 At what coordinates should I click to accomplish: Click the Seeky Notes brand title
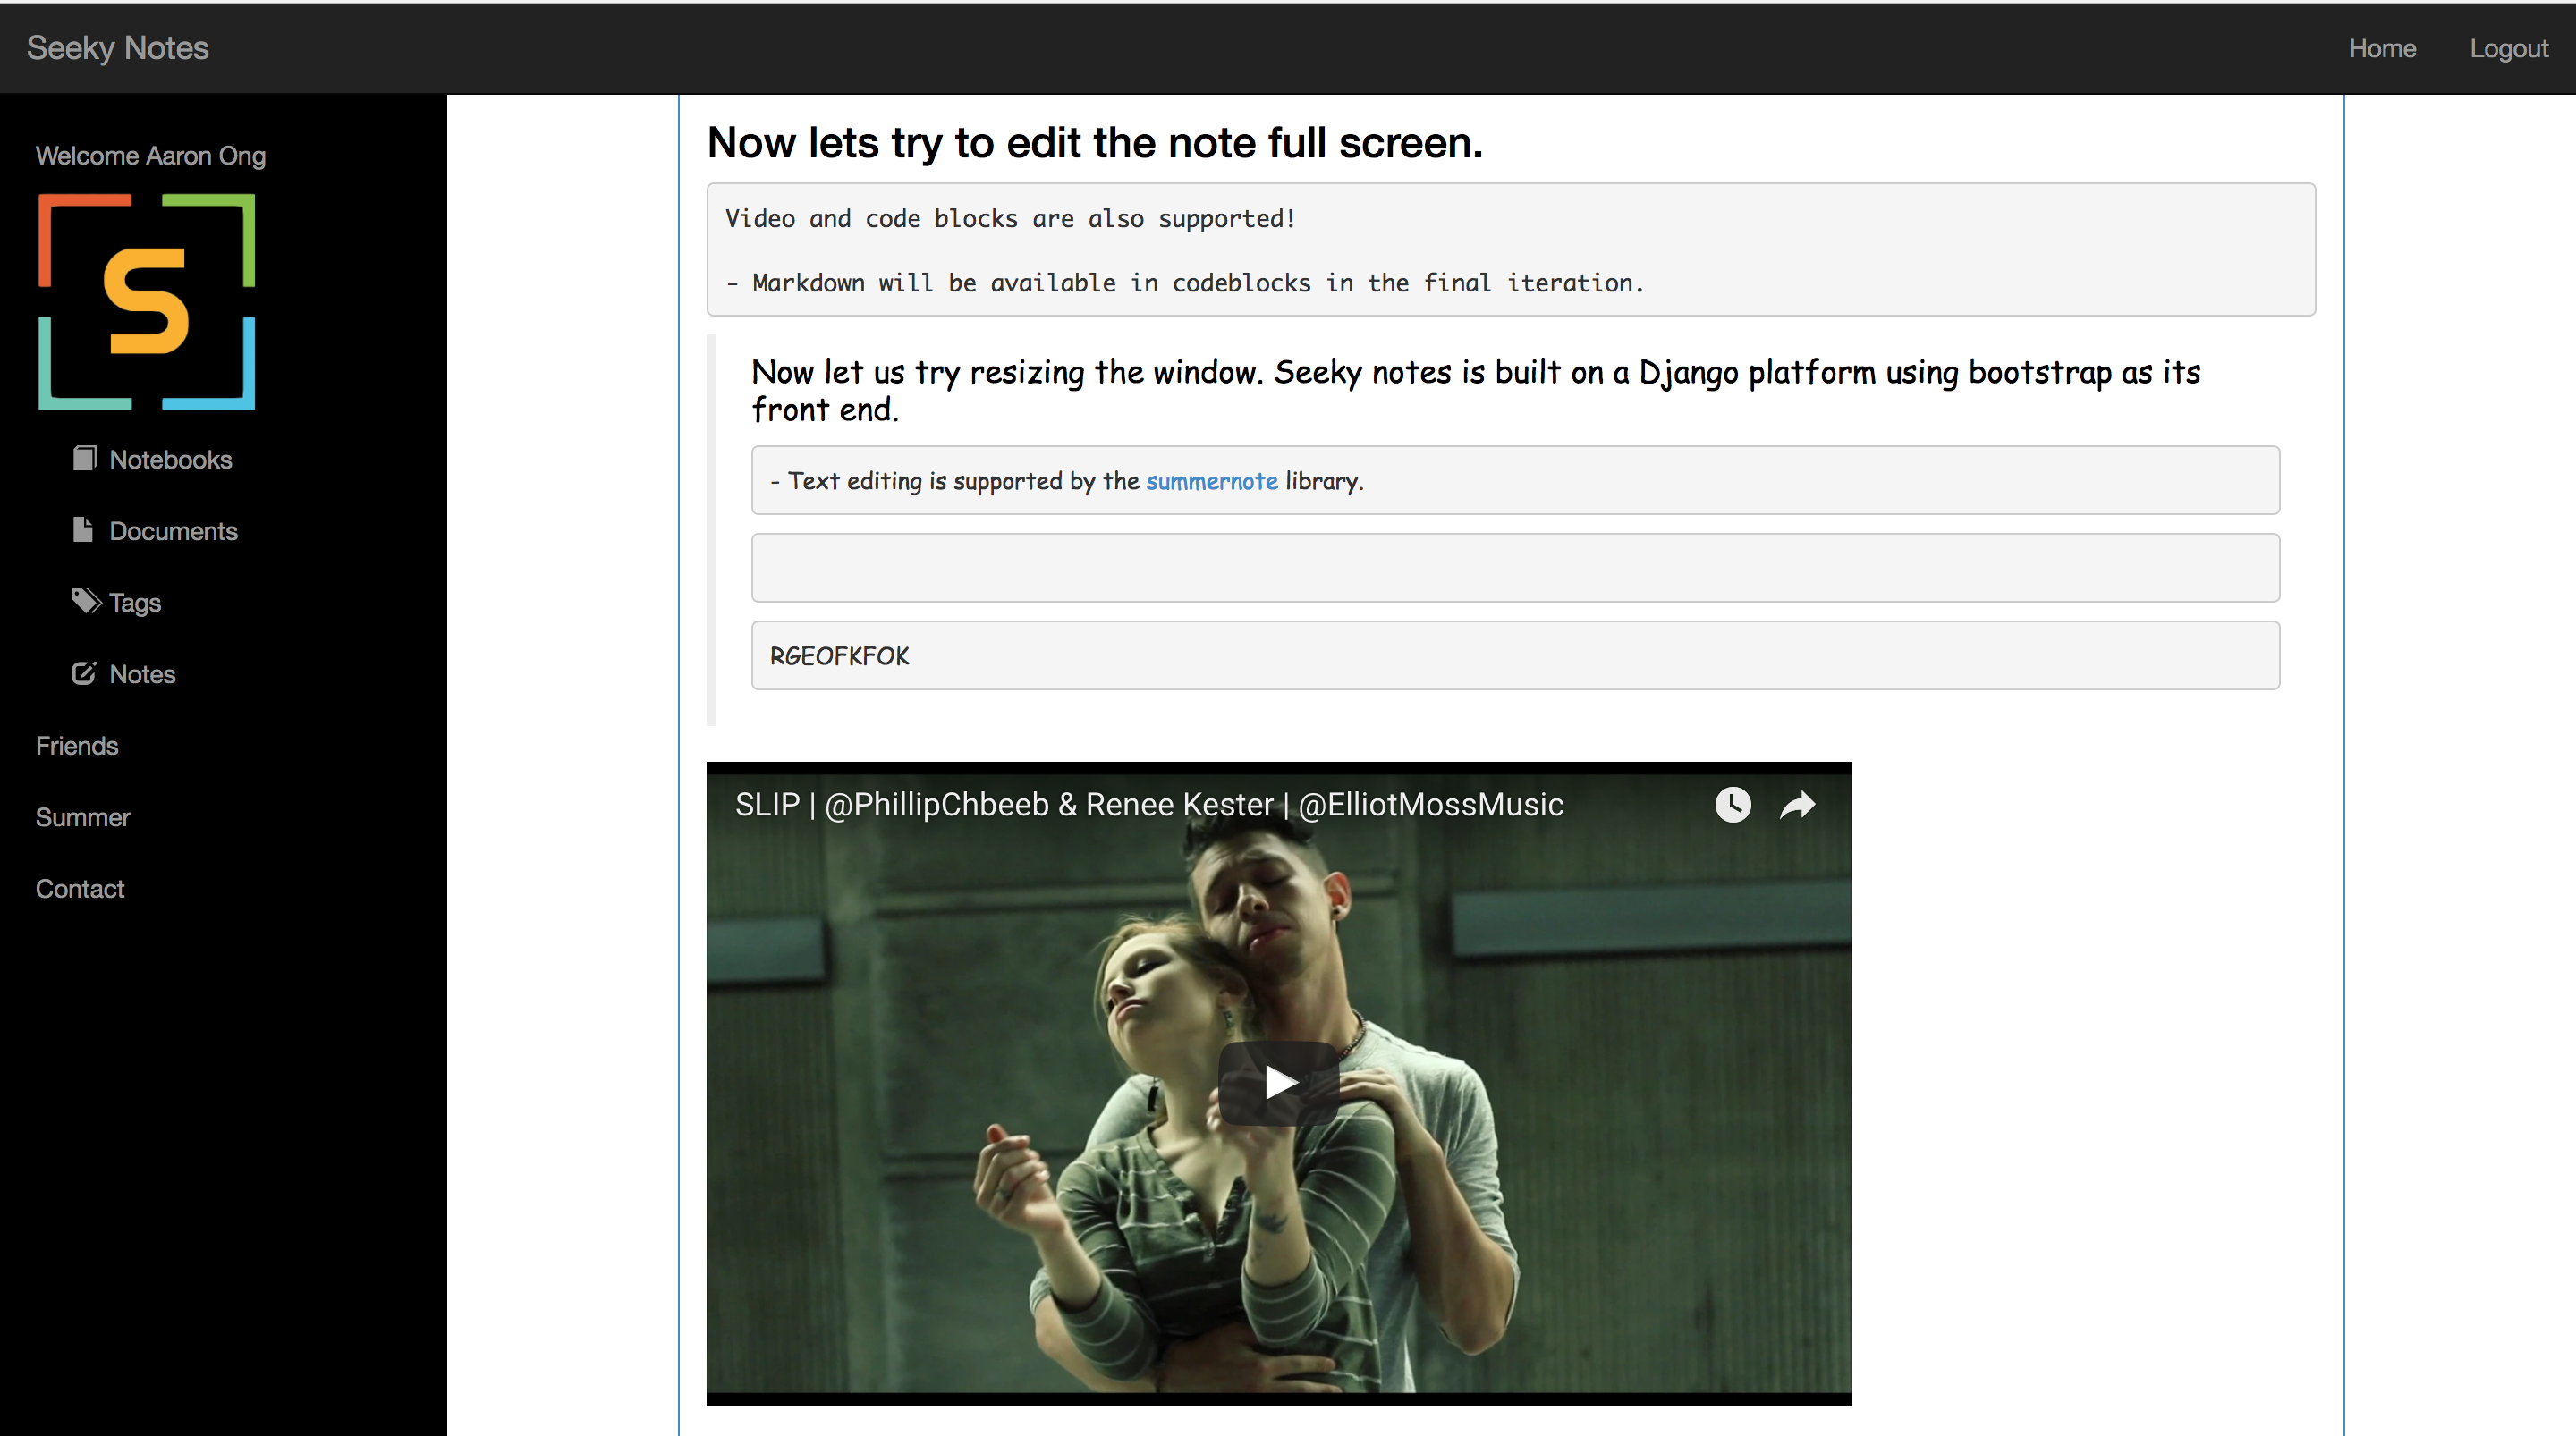[118, 48]
